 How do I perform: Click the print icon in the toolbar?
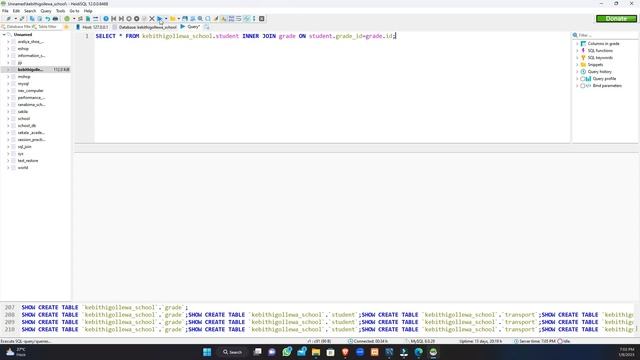pos(55,19)
